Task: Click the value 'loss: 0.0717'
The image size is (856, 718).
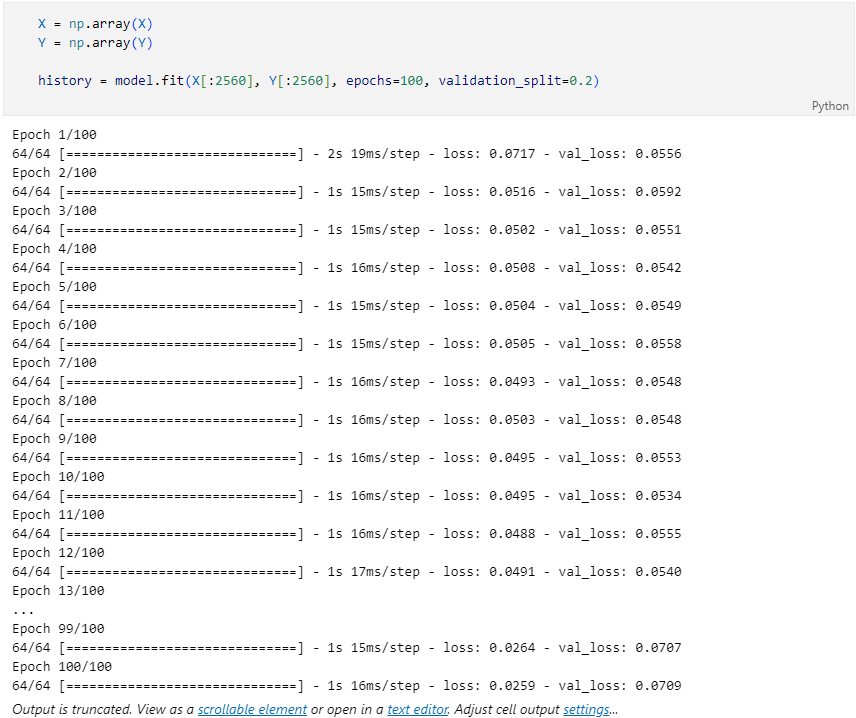Action: (489, 153)
